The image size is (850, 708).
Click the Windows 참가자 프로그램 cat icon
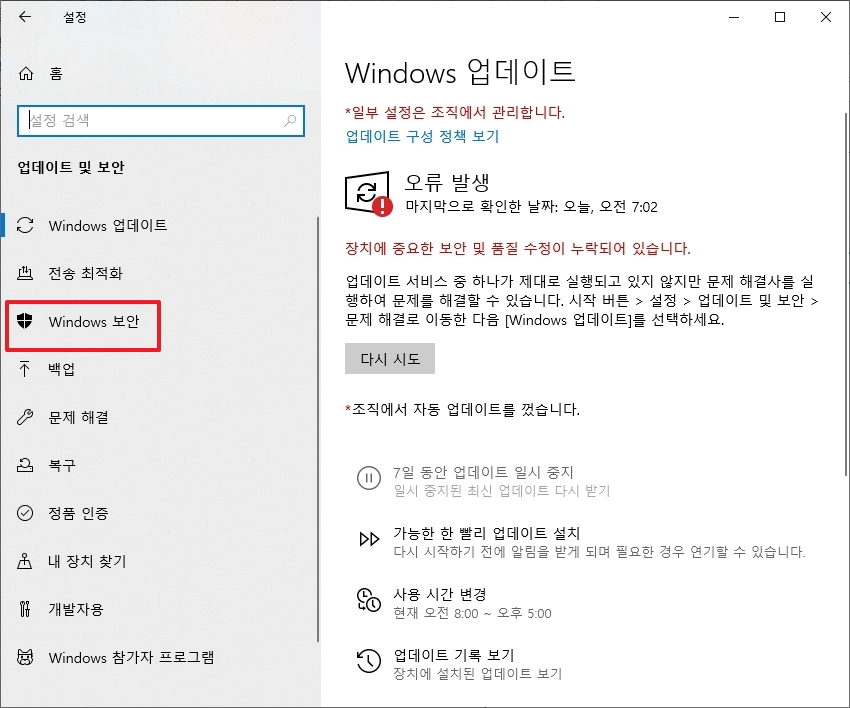(25, 657)
